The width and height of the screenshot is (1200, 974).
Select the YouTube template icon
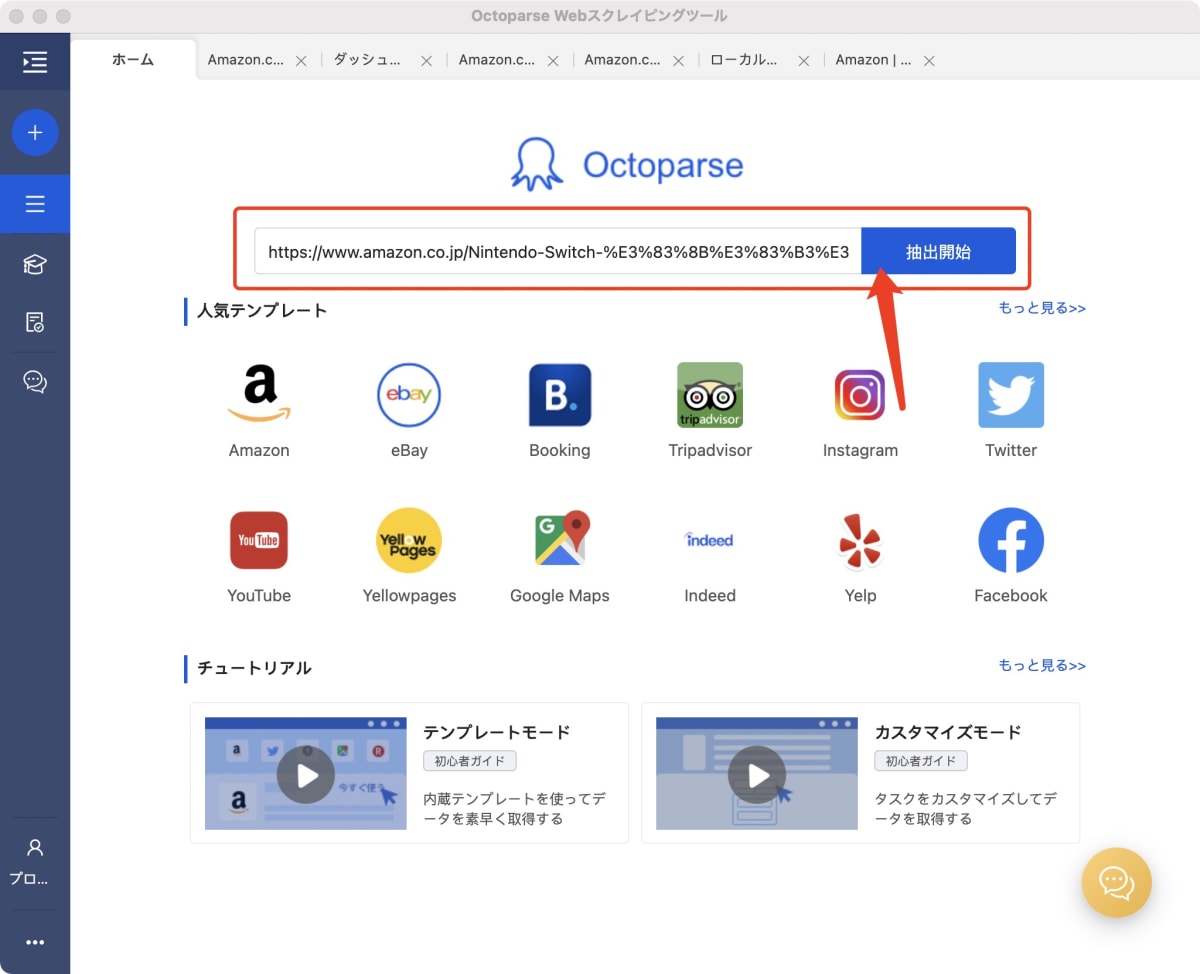coord(259,540)
